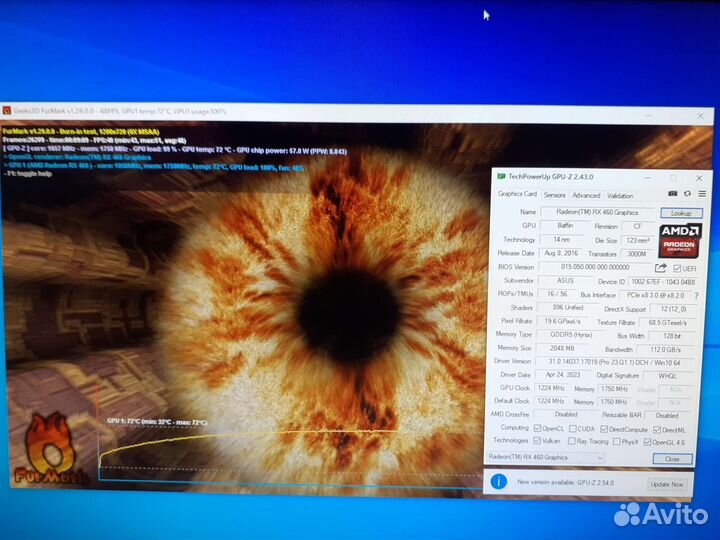Image resolution: width=720 pixels, height=540 pixels.
Task: Click the GPU-Z title bar app icon
Action: point(501,176)
